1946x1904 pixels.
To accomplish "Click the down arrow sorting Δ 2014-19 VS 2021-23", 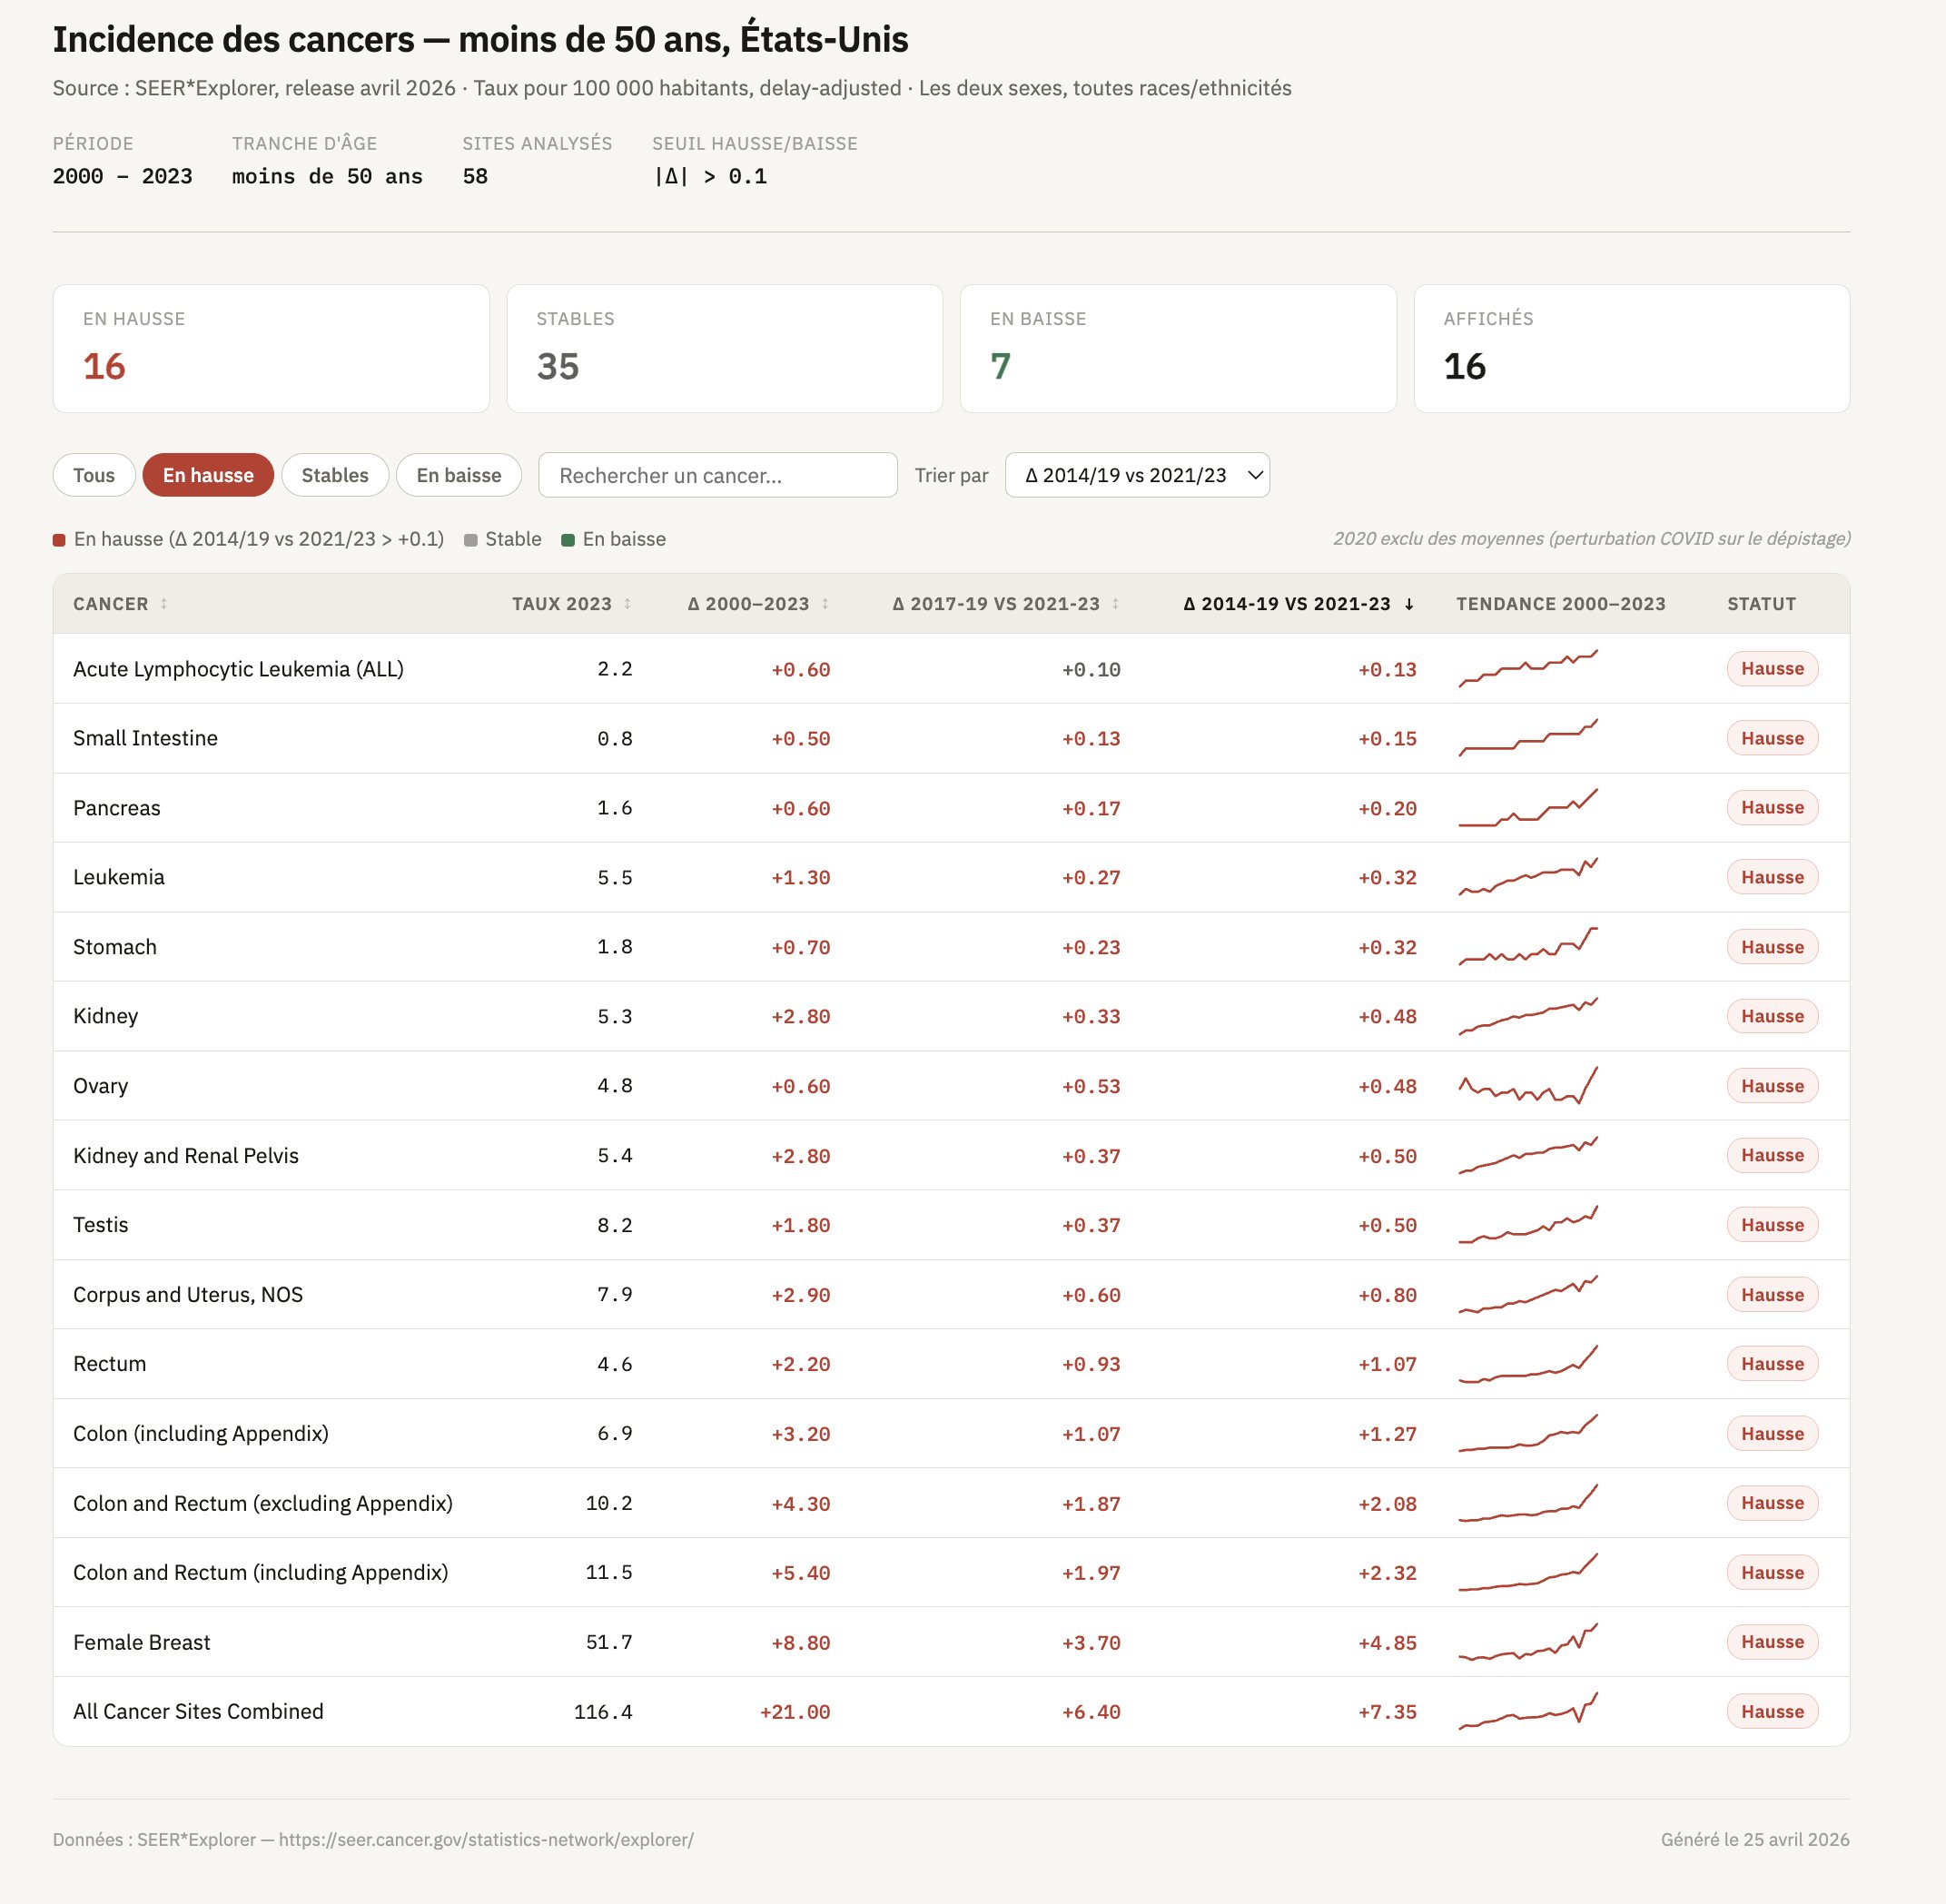I will pos(1409,604).
